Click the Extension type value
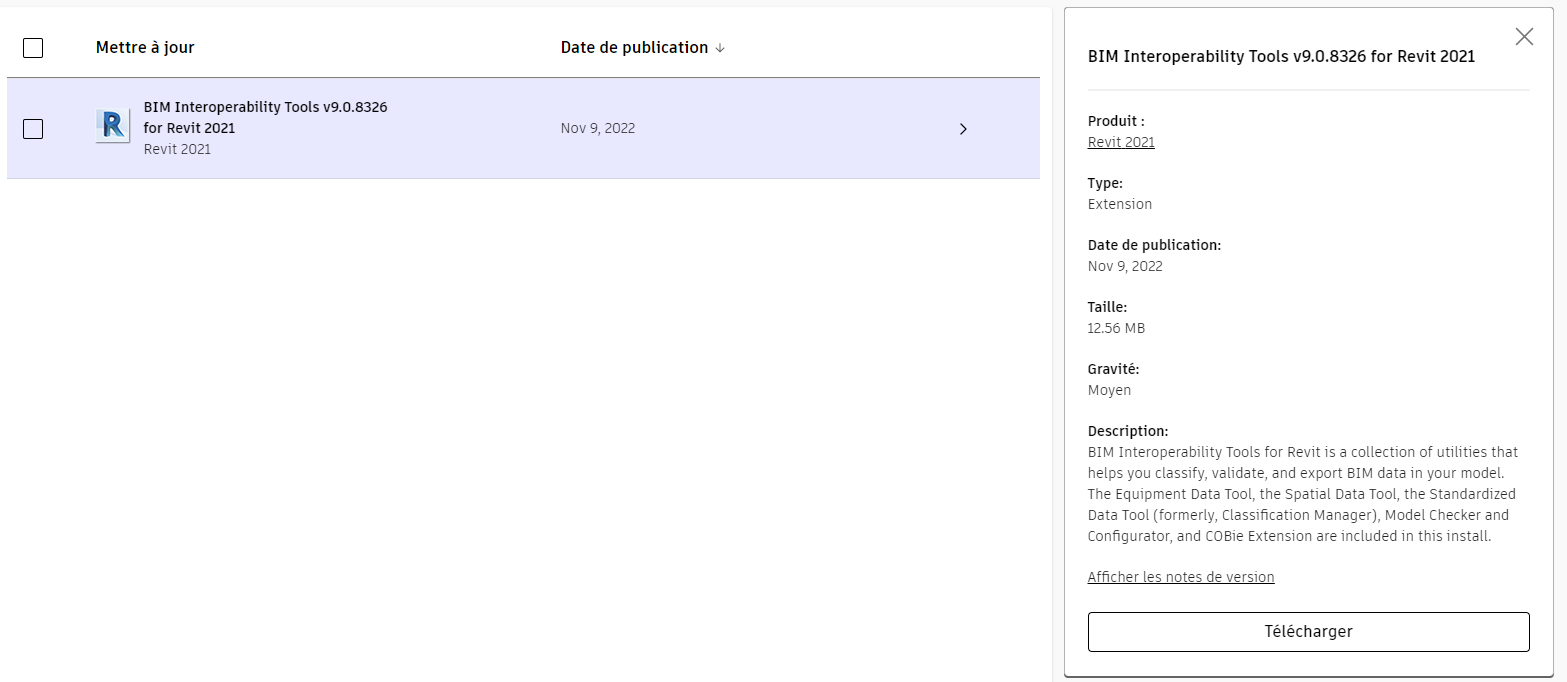1567x682 pixels. point(1120,204)
